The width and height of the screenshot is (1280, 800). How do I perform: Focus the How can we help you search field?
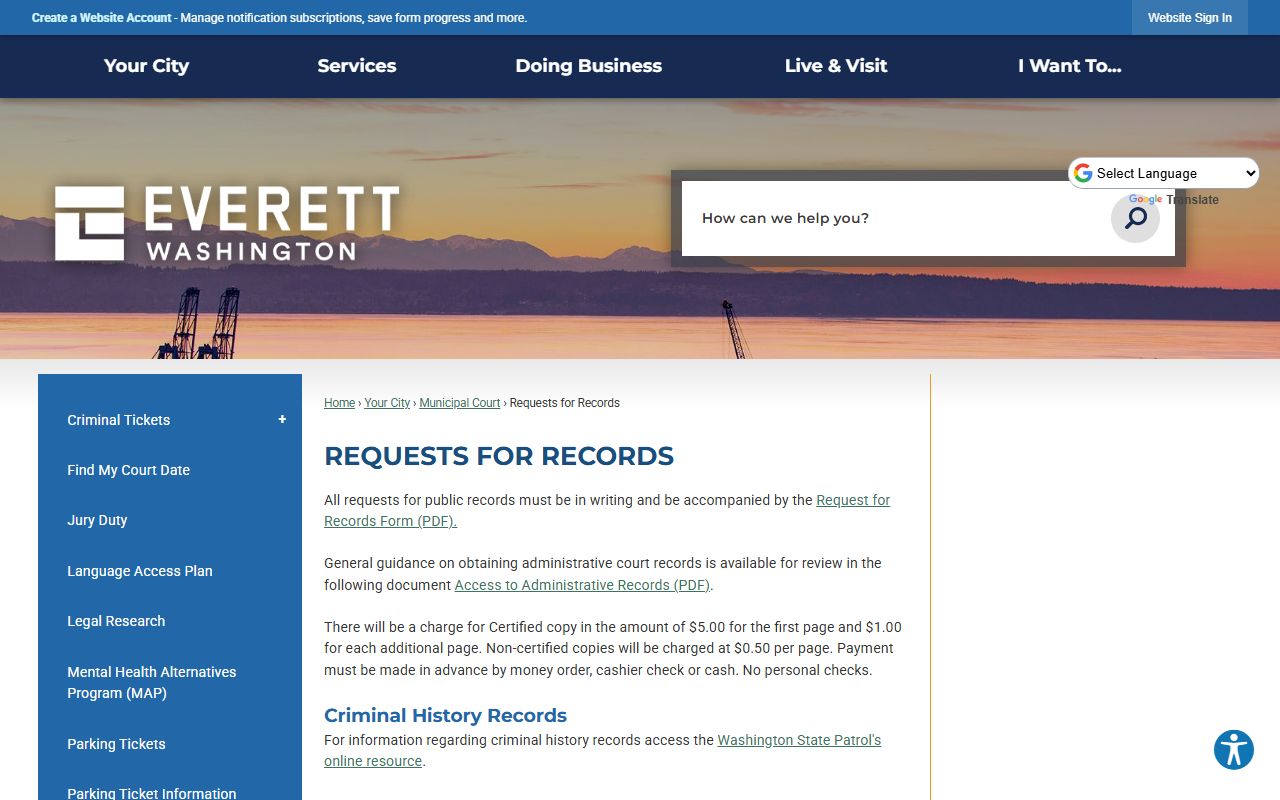[x=895, y=218]
